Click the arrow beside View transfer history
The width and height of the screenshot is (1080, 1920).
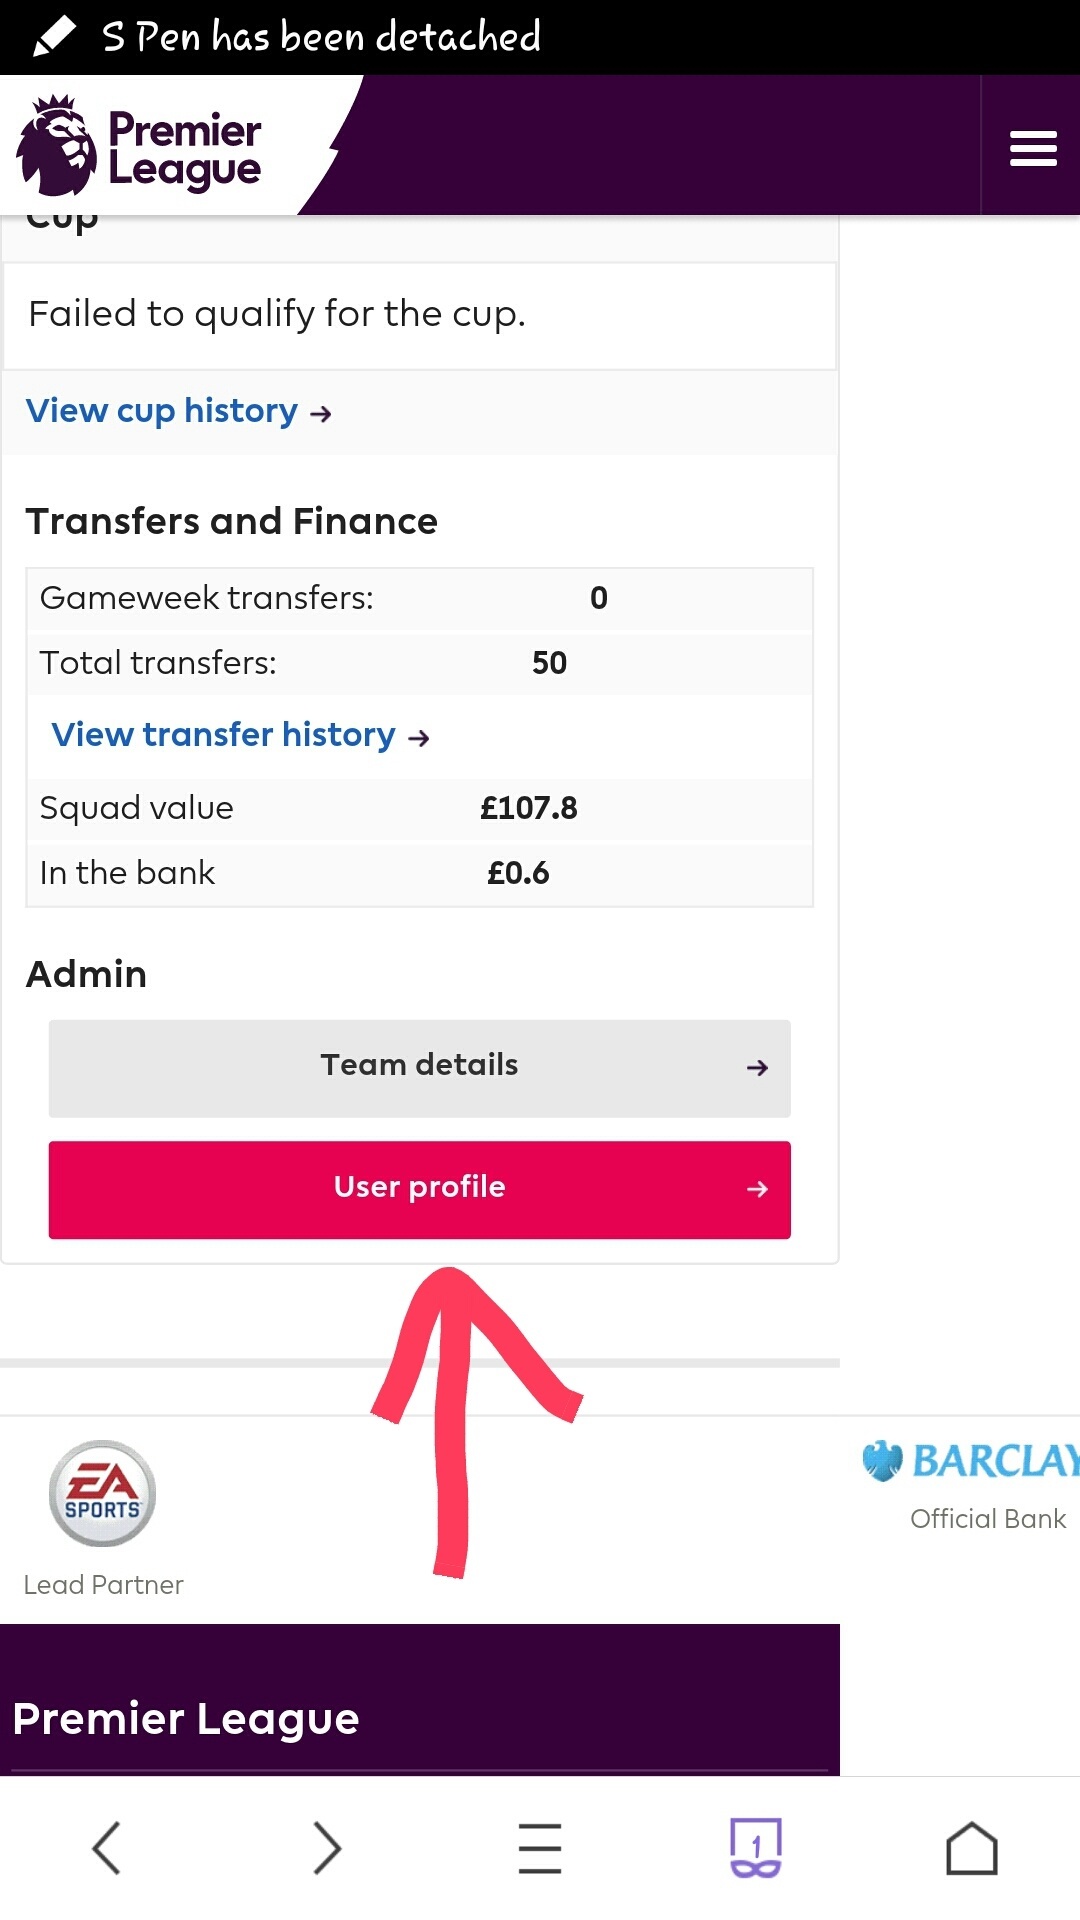click(419, 738)
